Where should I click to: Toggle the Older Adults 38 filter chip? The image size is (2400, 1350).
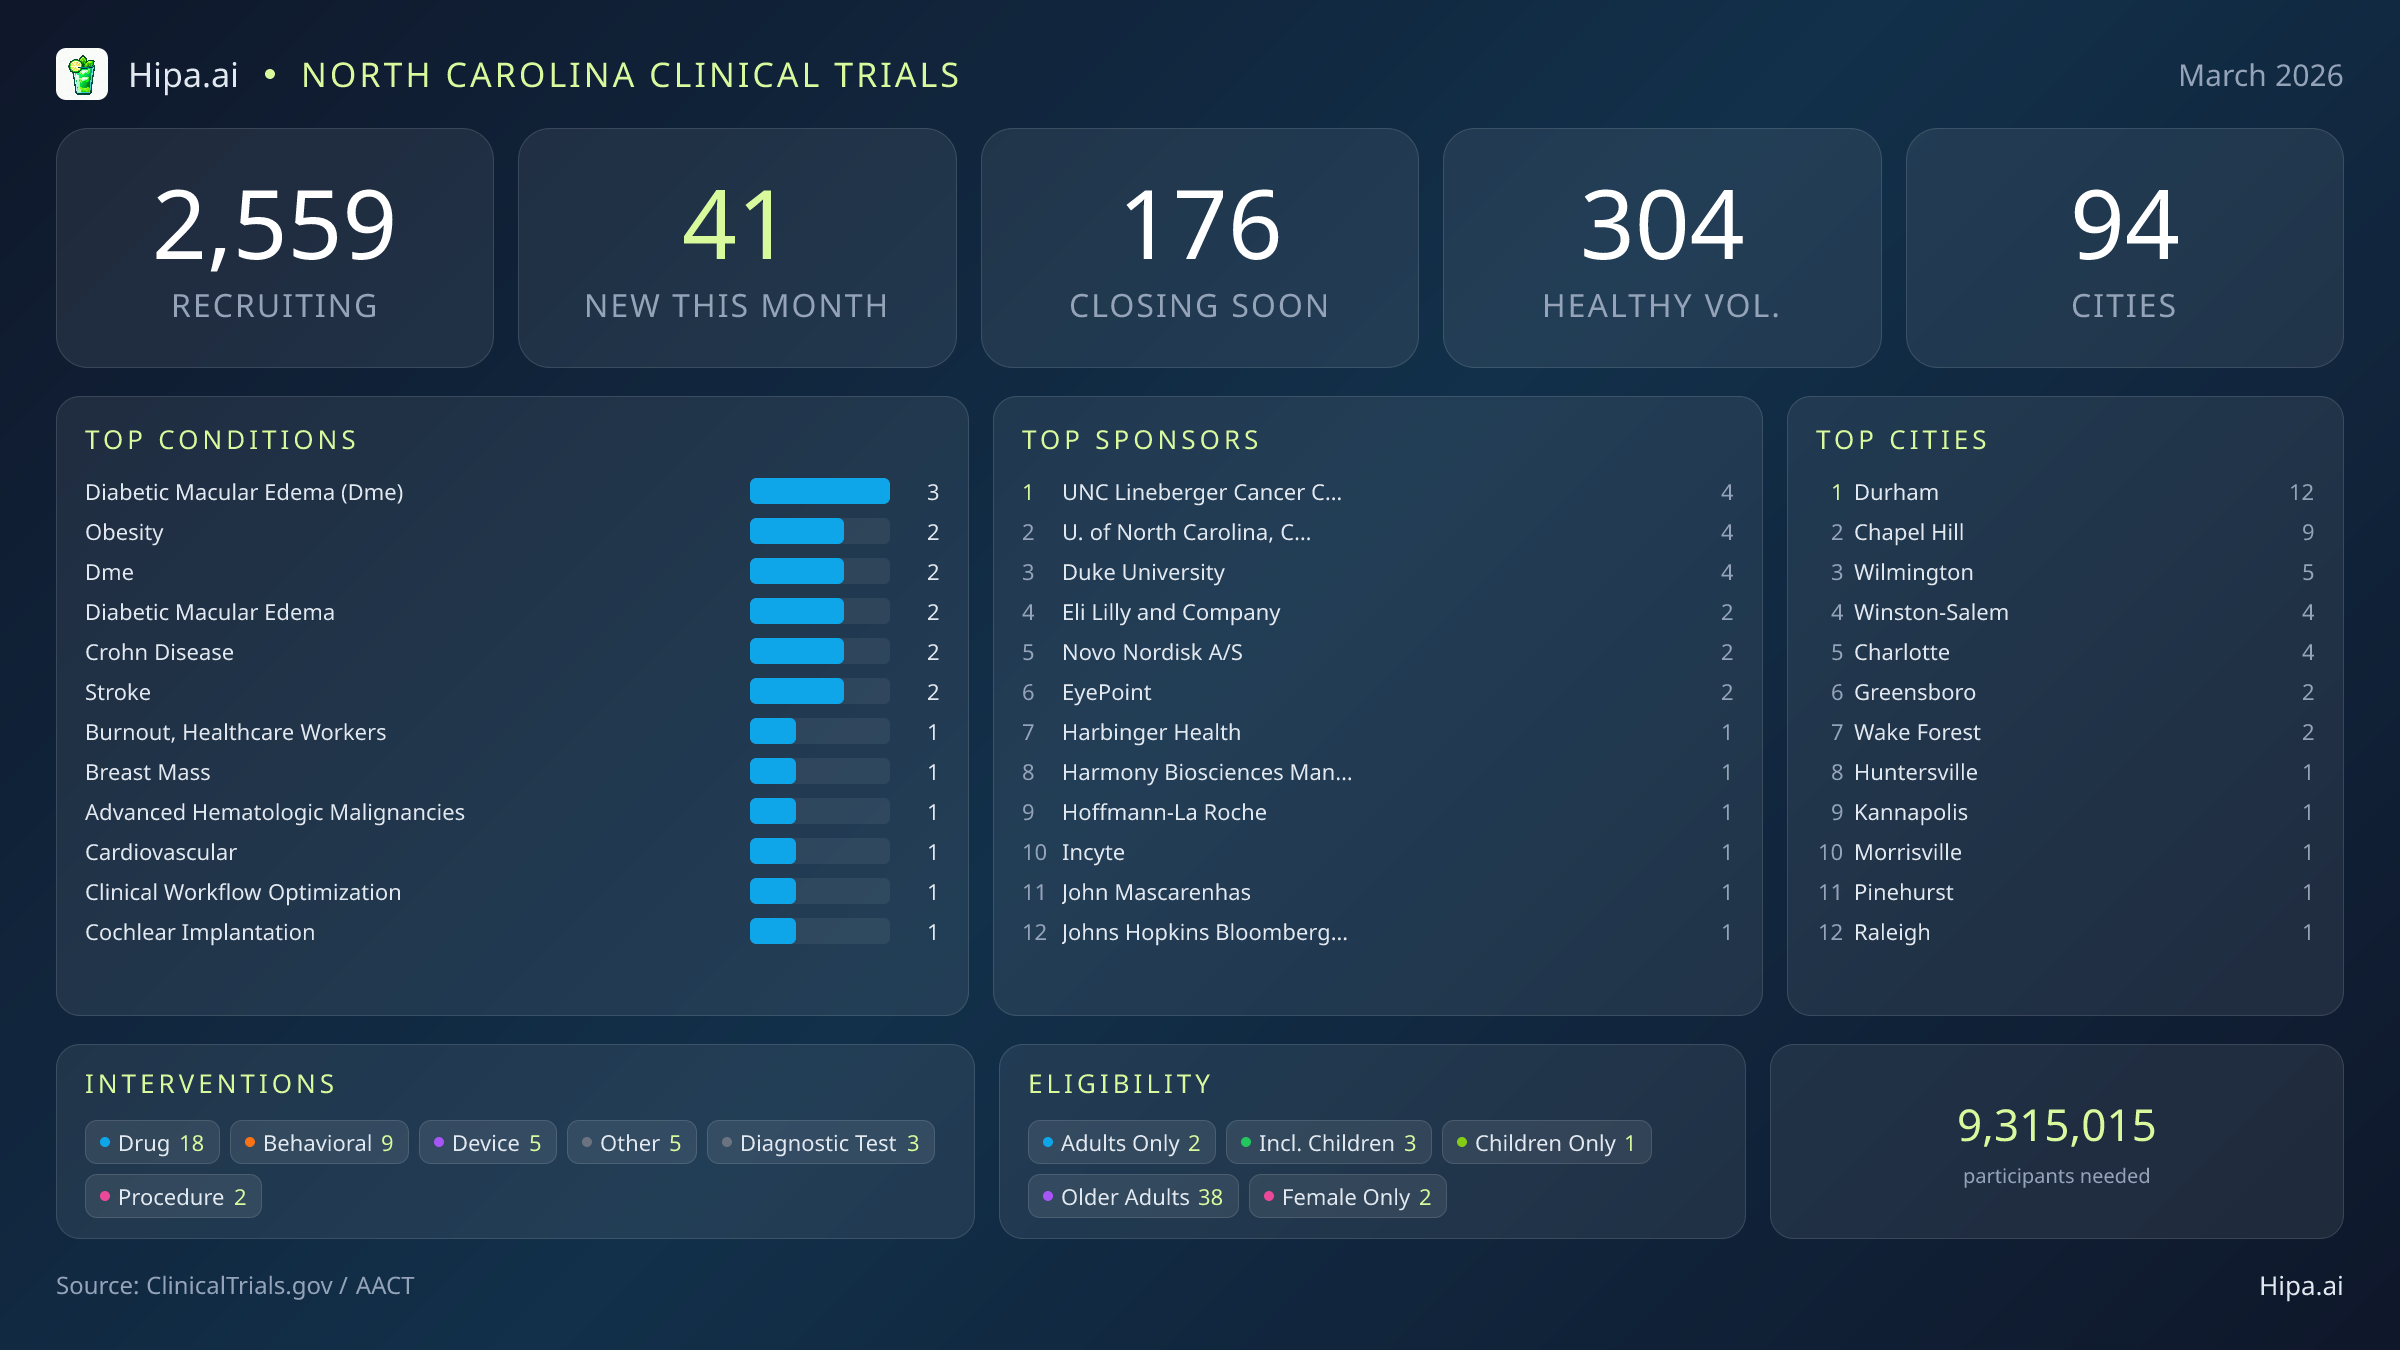coord(1133,1196)
